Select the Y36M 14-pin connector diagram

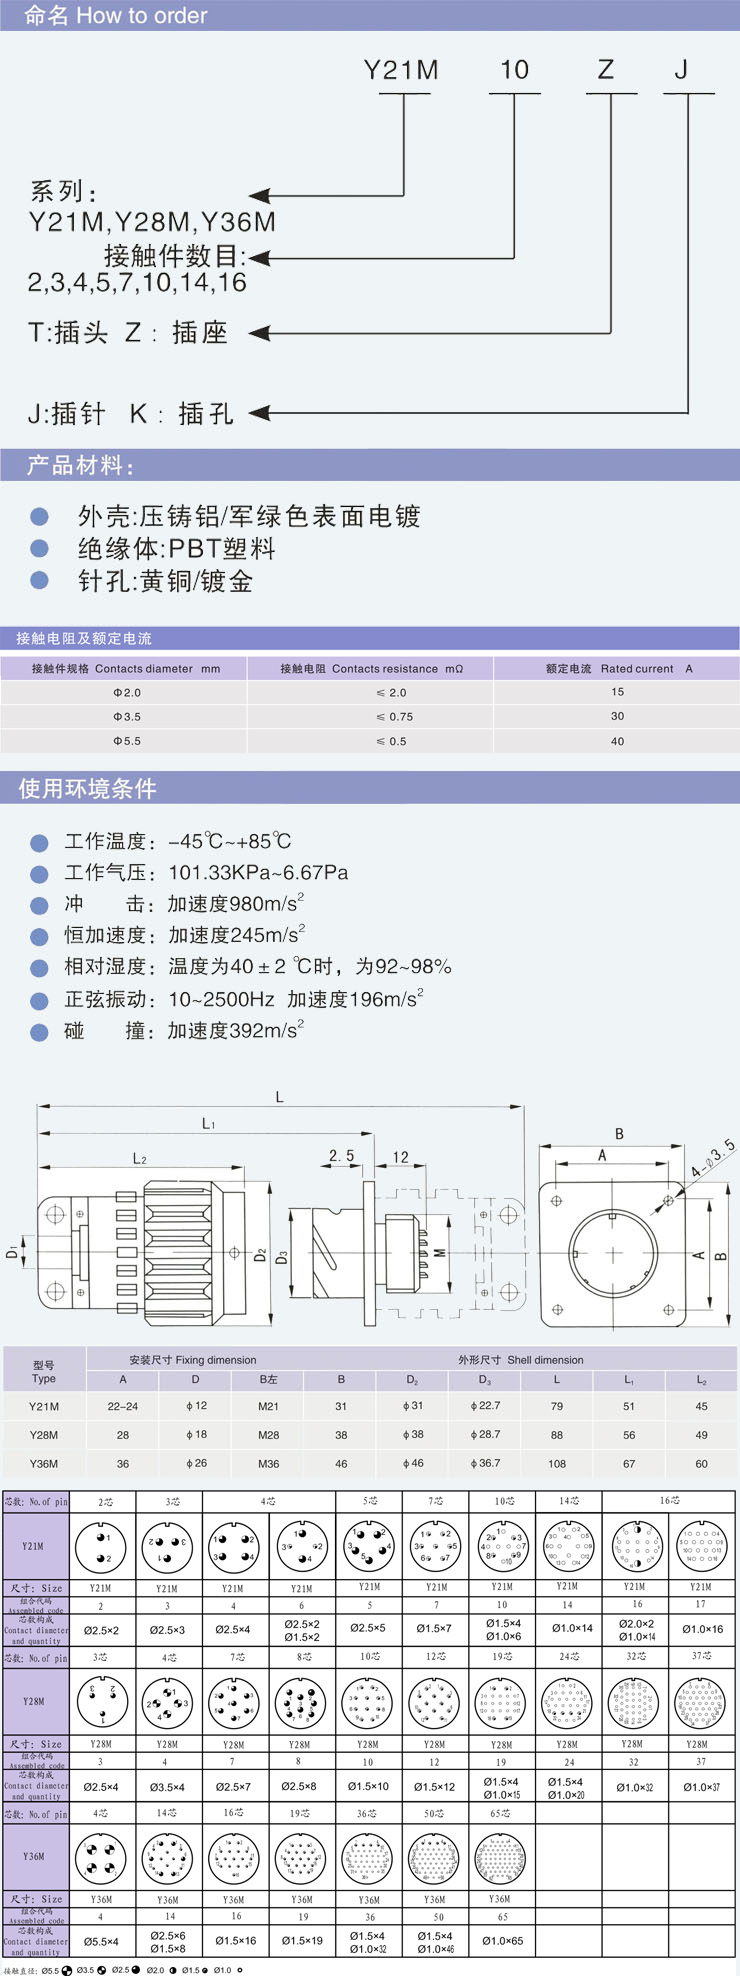167,1858
